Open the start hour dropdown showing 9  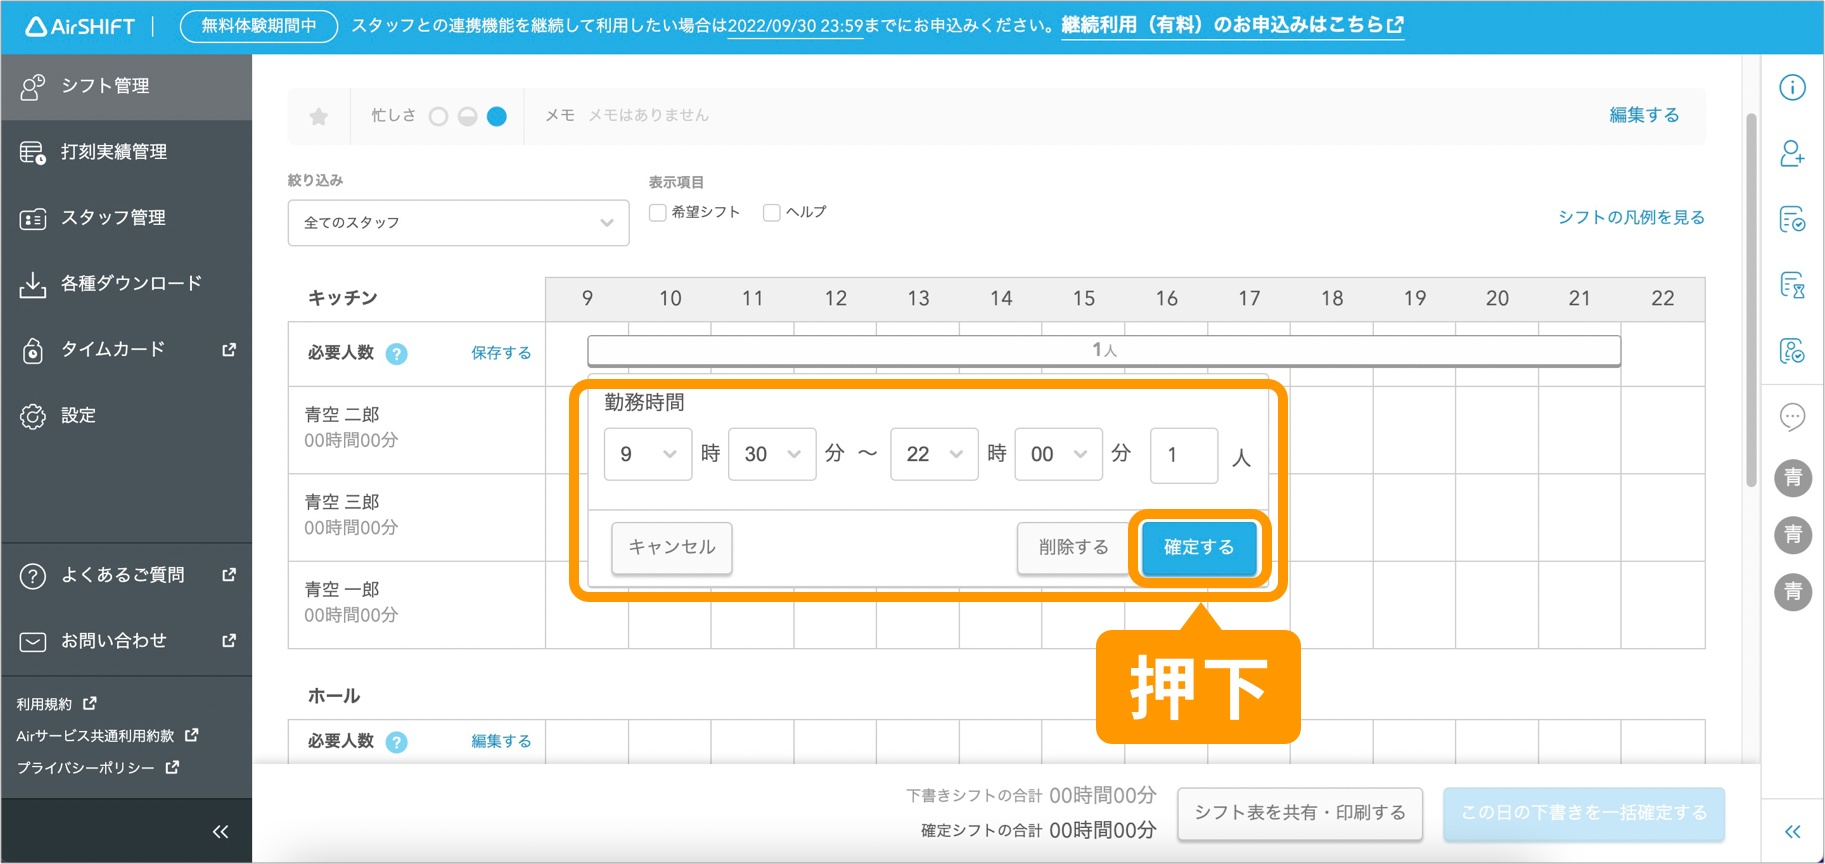click(x=648, y=455)
